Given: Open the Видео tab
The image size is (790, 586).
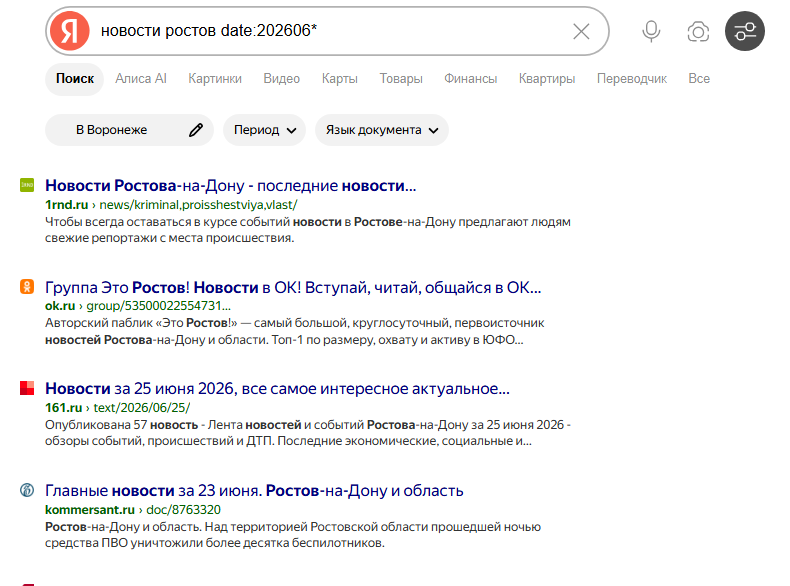Looking at the screenshot, I should point(281,79).
